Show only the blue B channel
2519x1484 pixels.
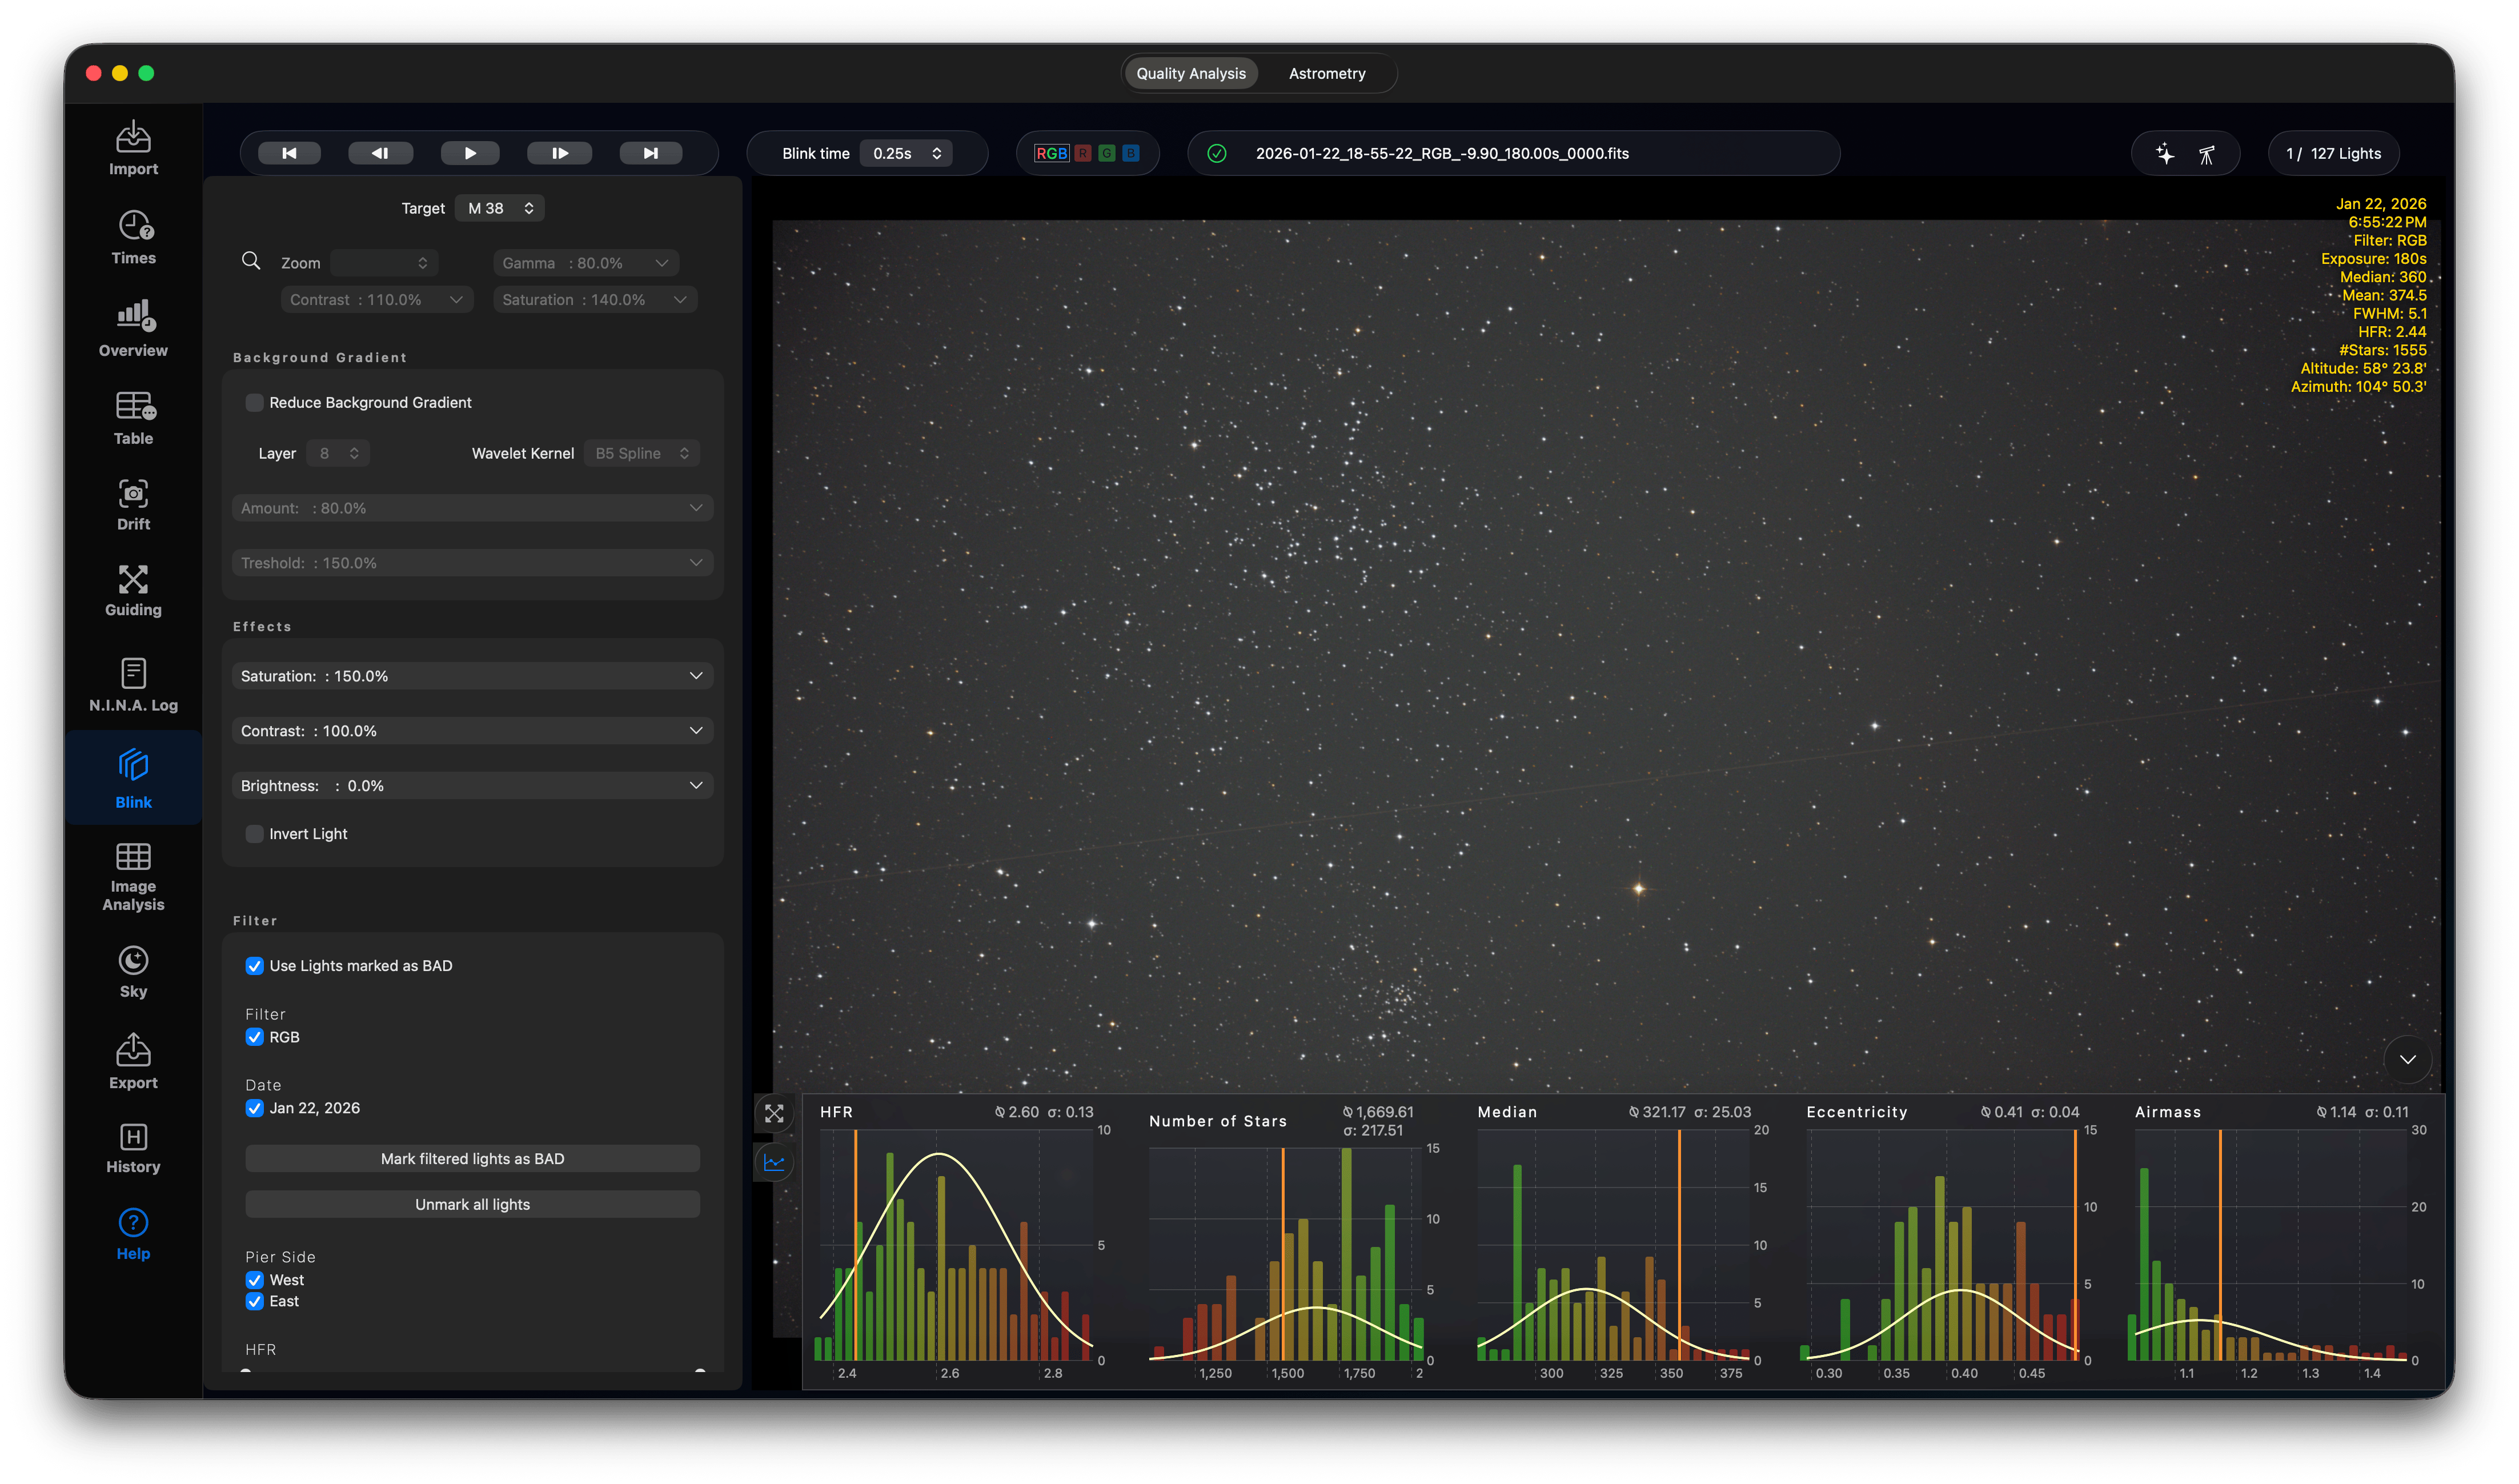point(1130,153)
